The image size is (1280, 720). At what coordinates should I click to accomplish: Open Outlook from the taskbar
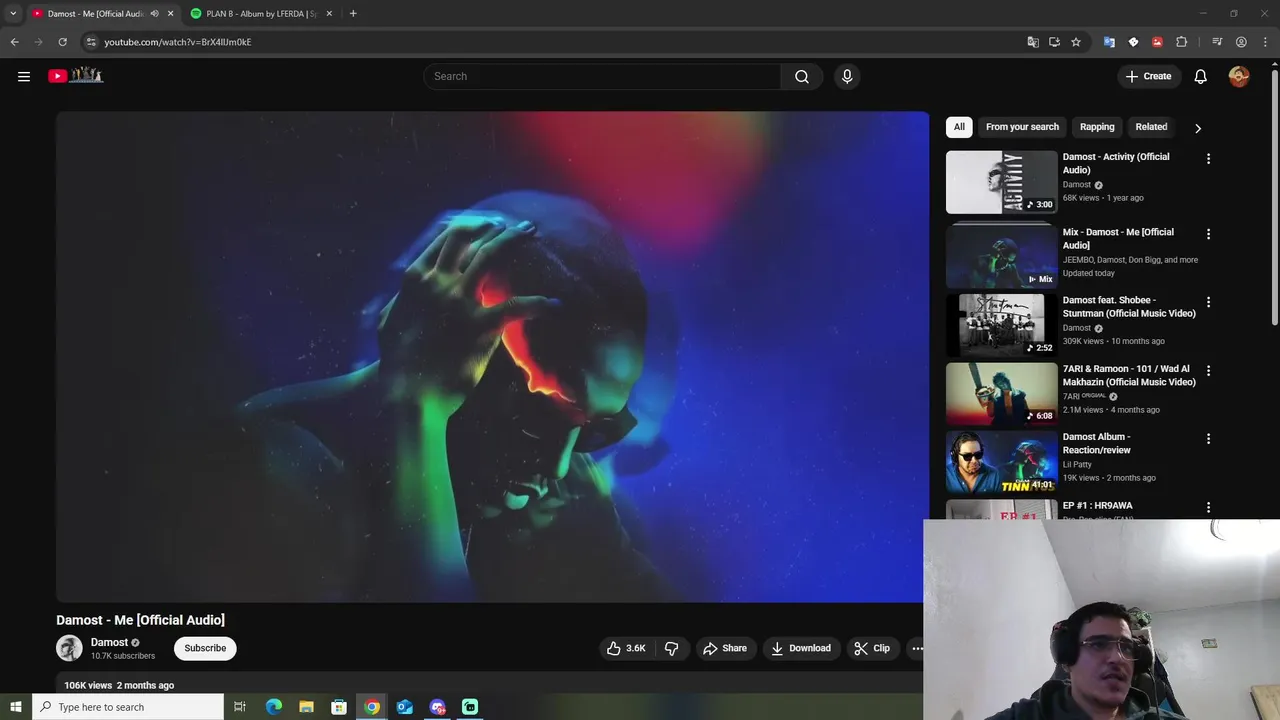[404, 707]
